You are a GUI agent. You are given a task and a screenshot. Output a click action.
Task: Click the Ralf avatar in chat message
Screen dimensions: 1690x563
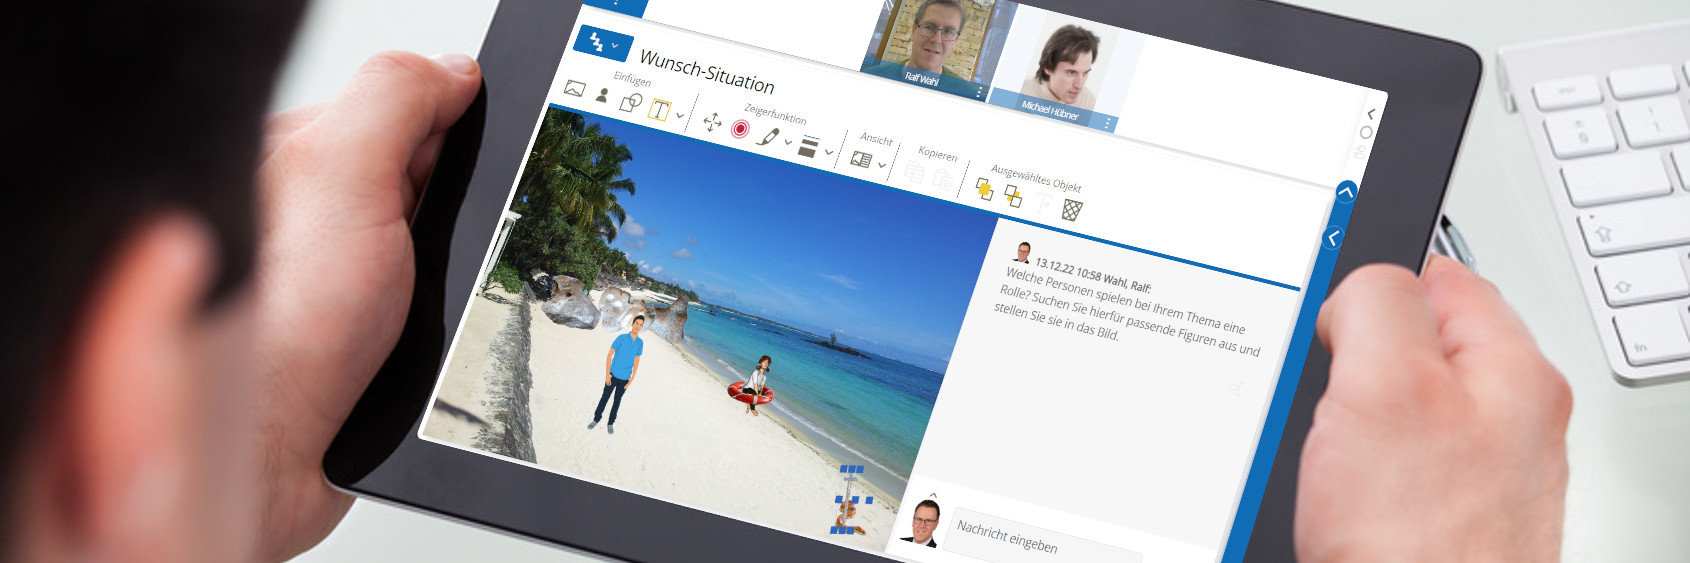1022,252
